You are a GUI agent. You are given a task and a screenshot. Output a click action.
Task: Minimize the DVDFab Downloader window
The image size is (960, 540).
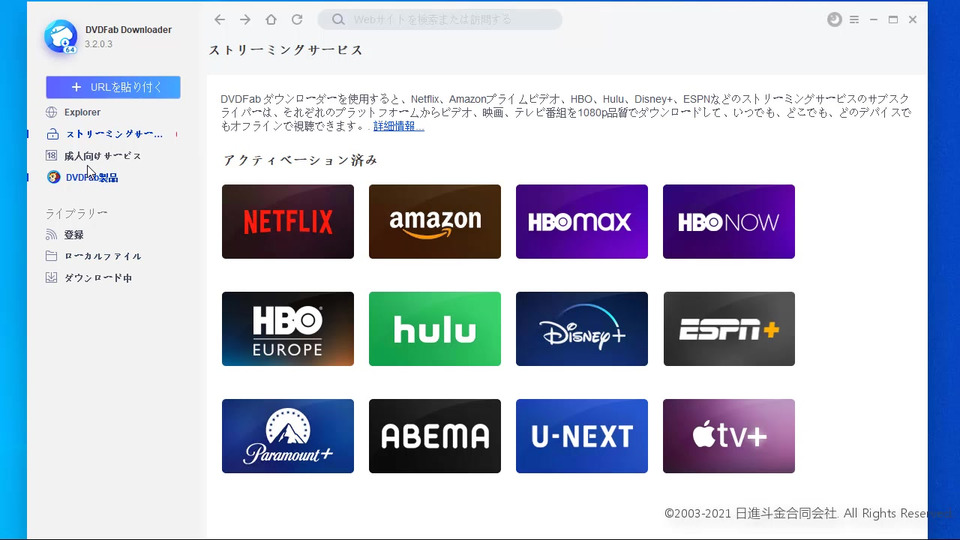pyautogui.click(x=874, y=20)
